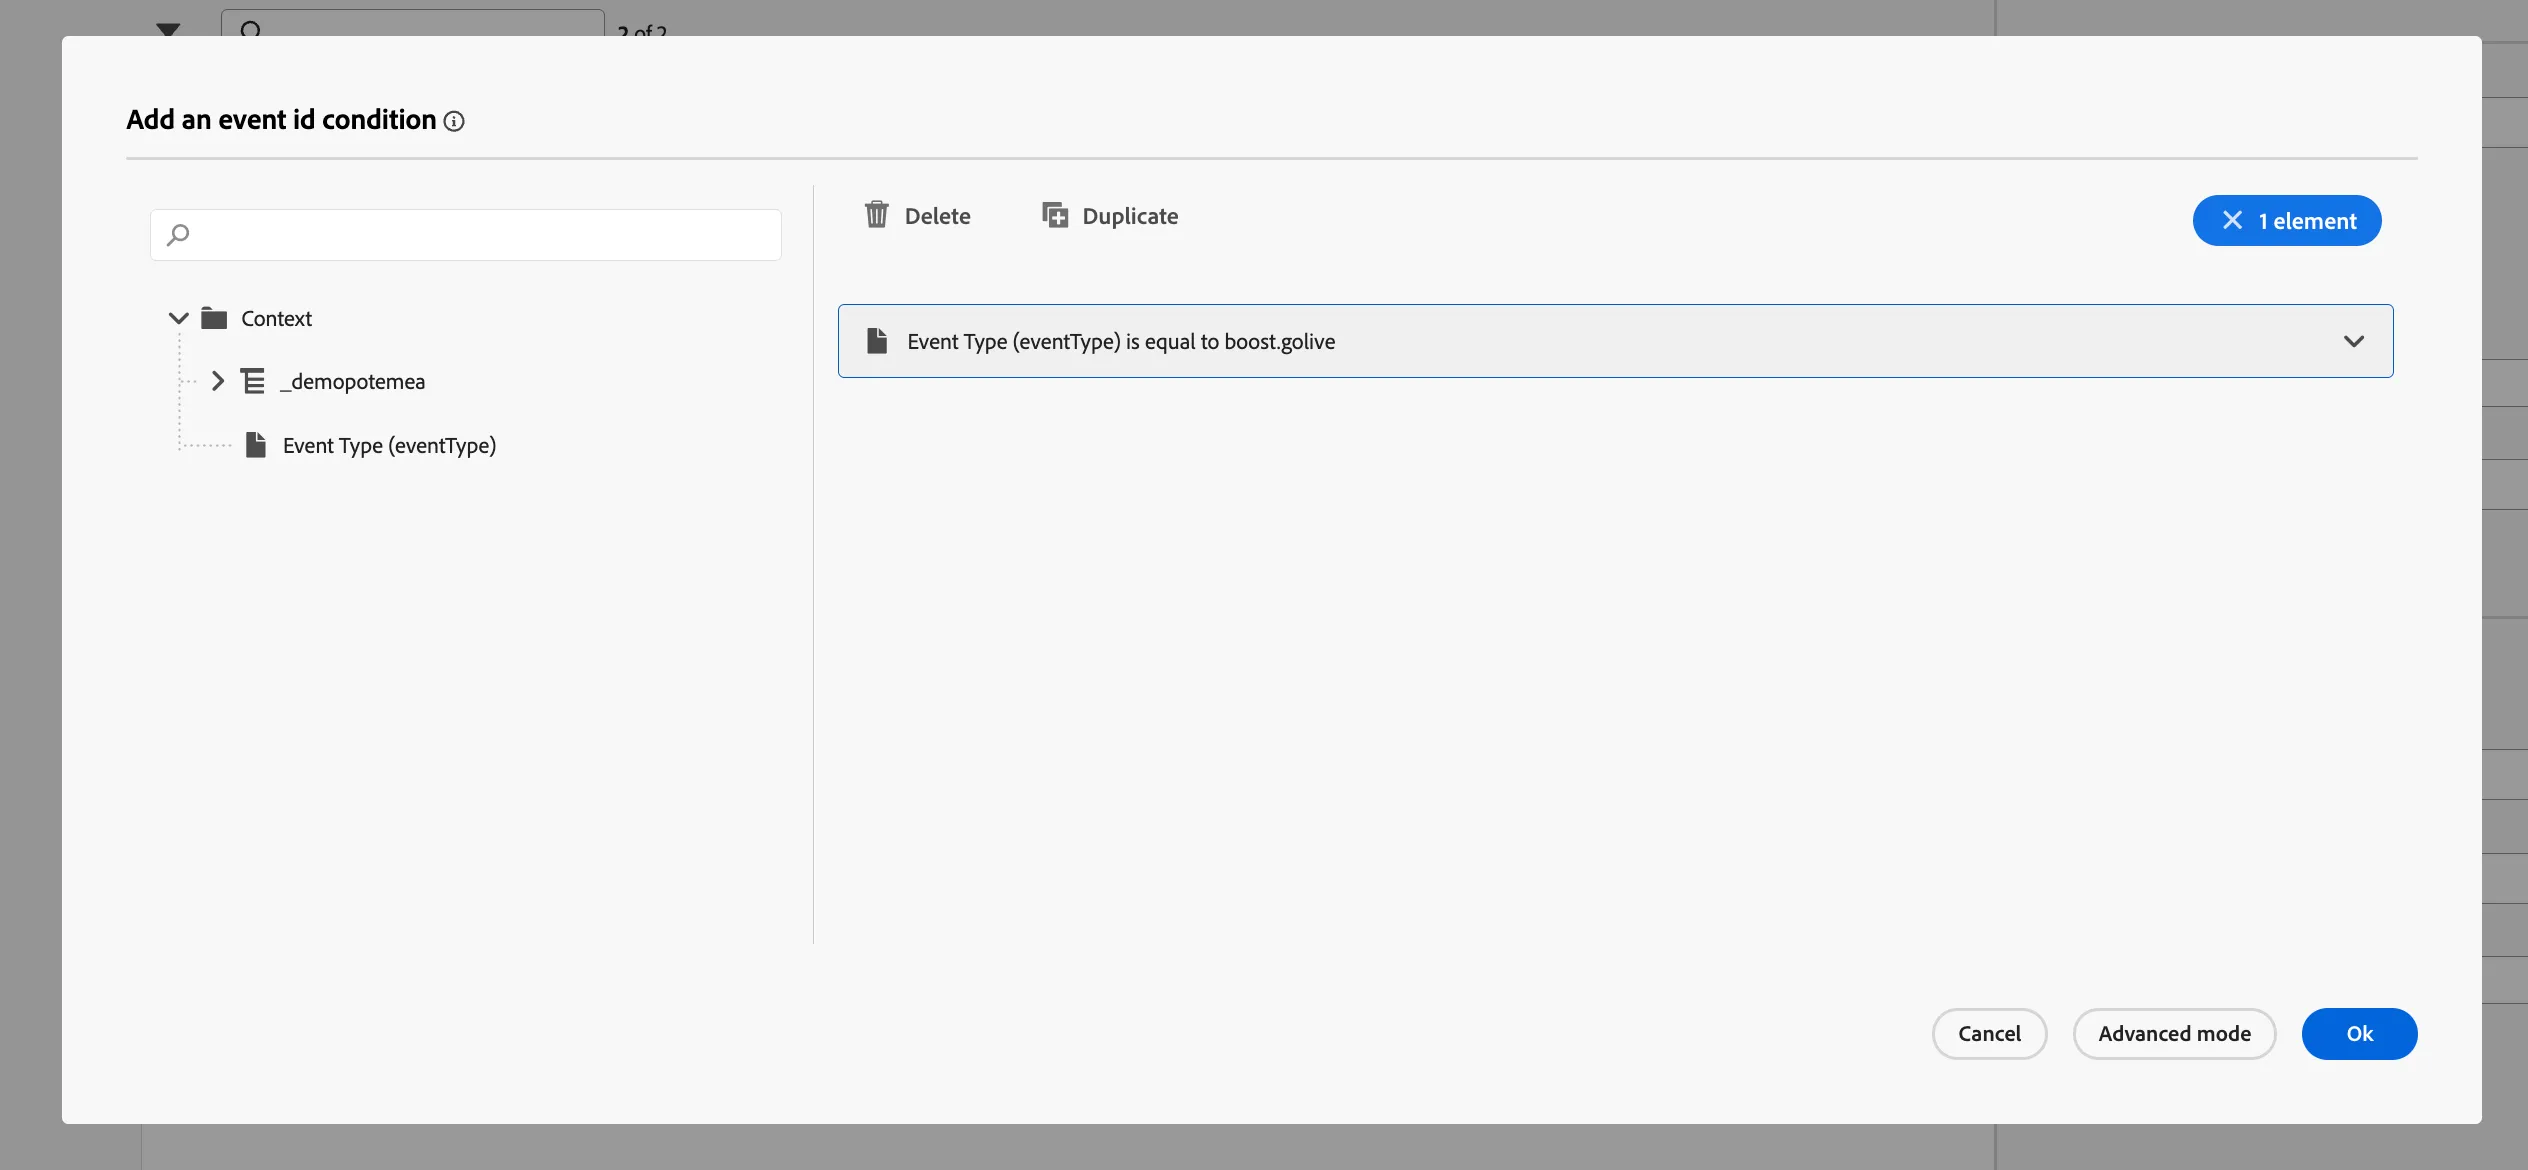The image size is (2528, 1170).
Task: Expand the Event Type condition chevron
Action: [x=2354, y=341]
